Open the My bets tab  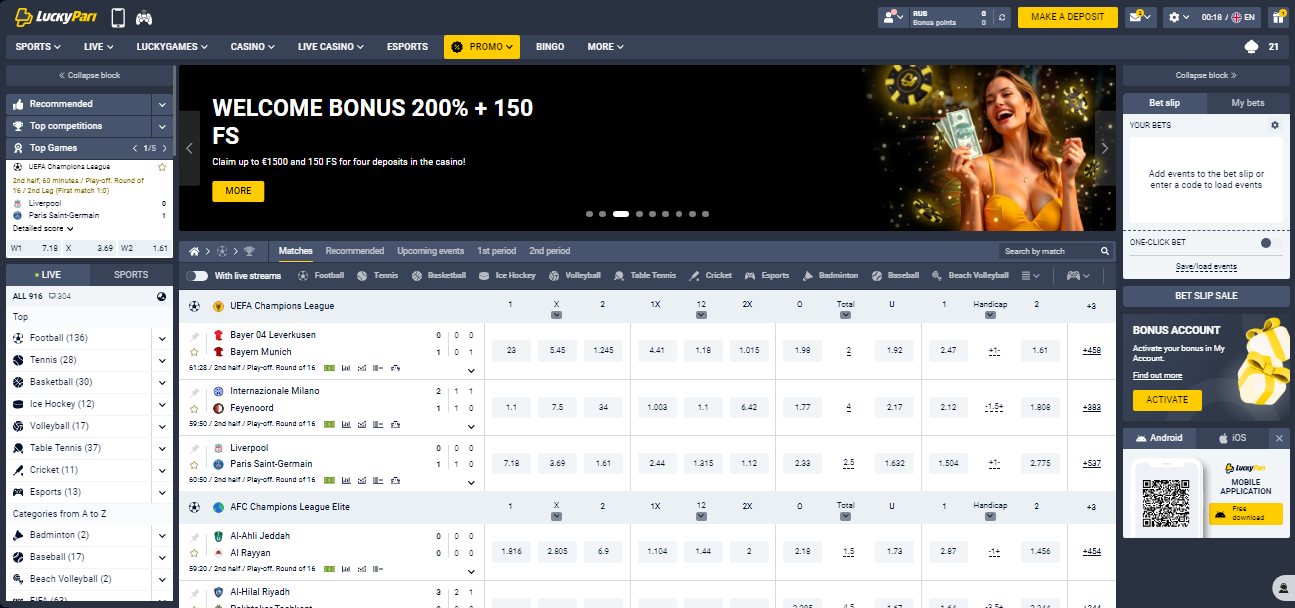pyautogui.click(x=1247, y=103)
